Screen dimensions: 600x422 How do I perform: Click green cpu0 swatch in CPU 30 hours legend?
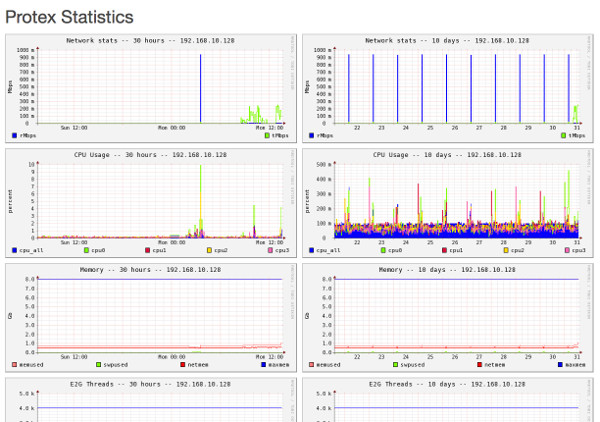[86, 250]
